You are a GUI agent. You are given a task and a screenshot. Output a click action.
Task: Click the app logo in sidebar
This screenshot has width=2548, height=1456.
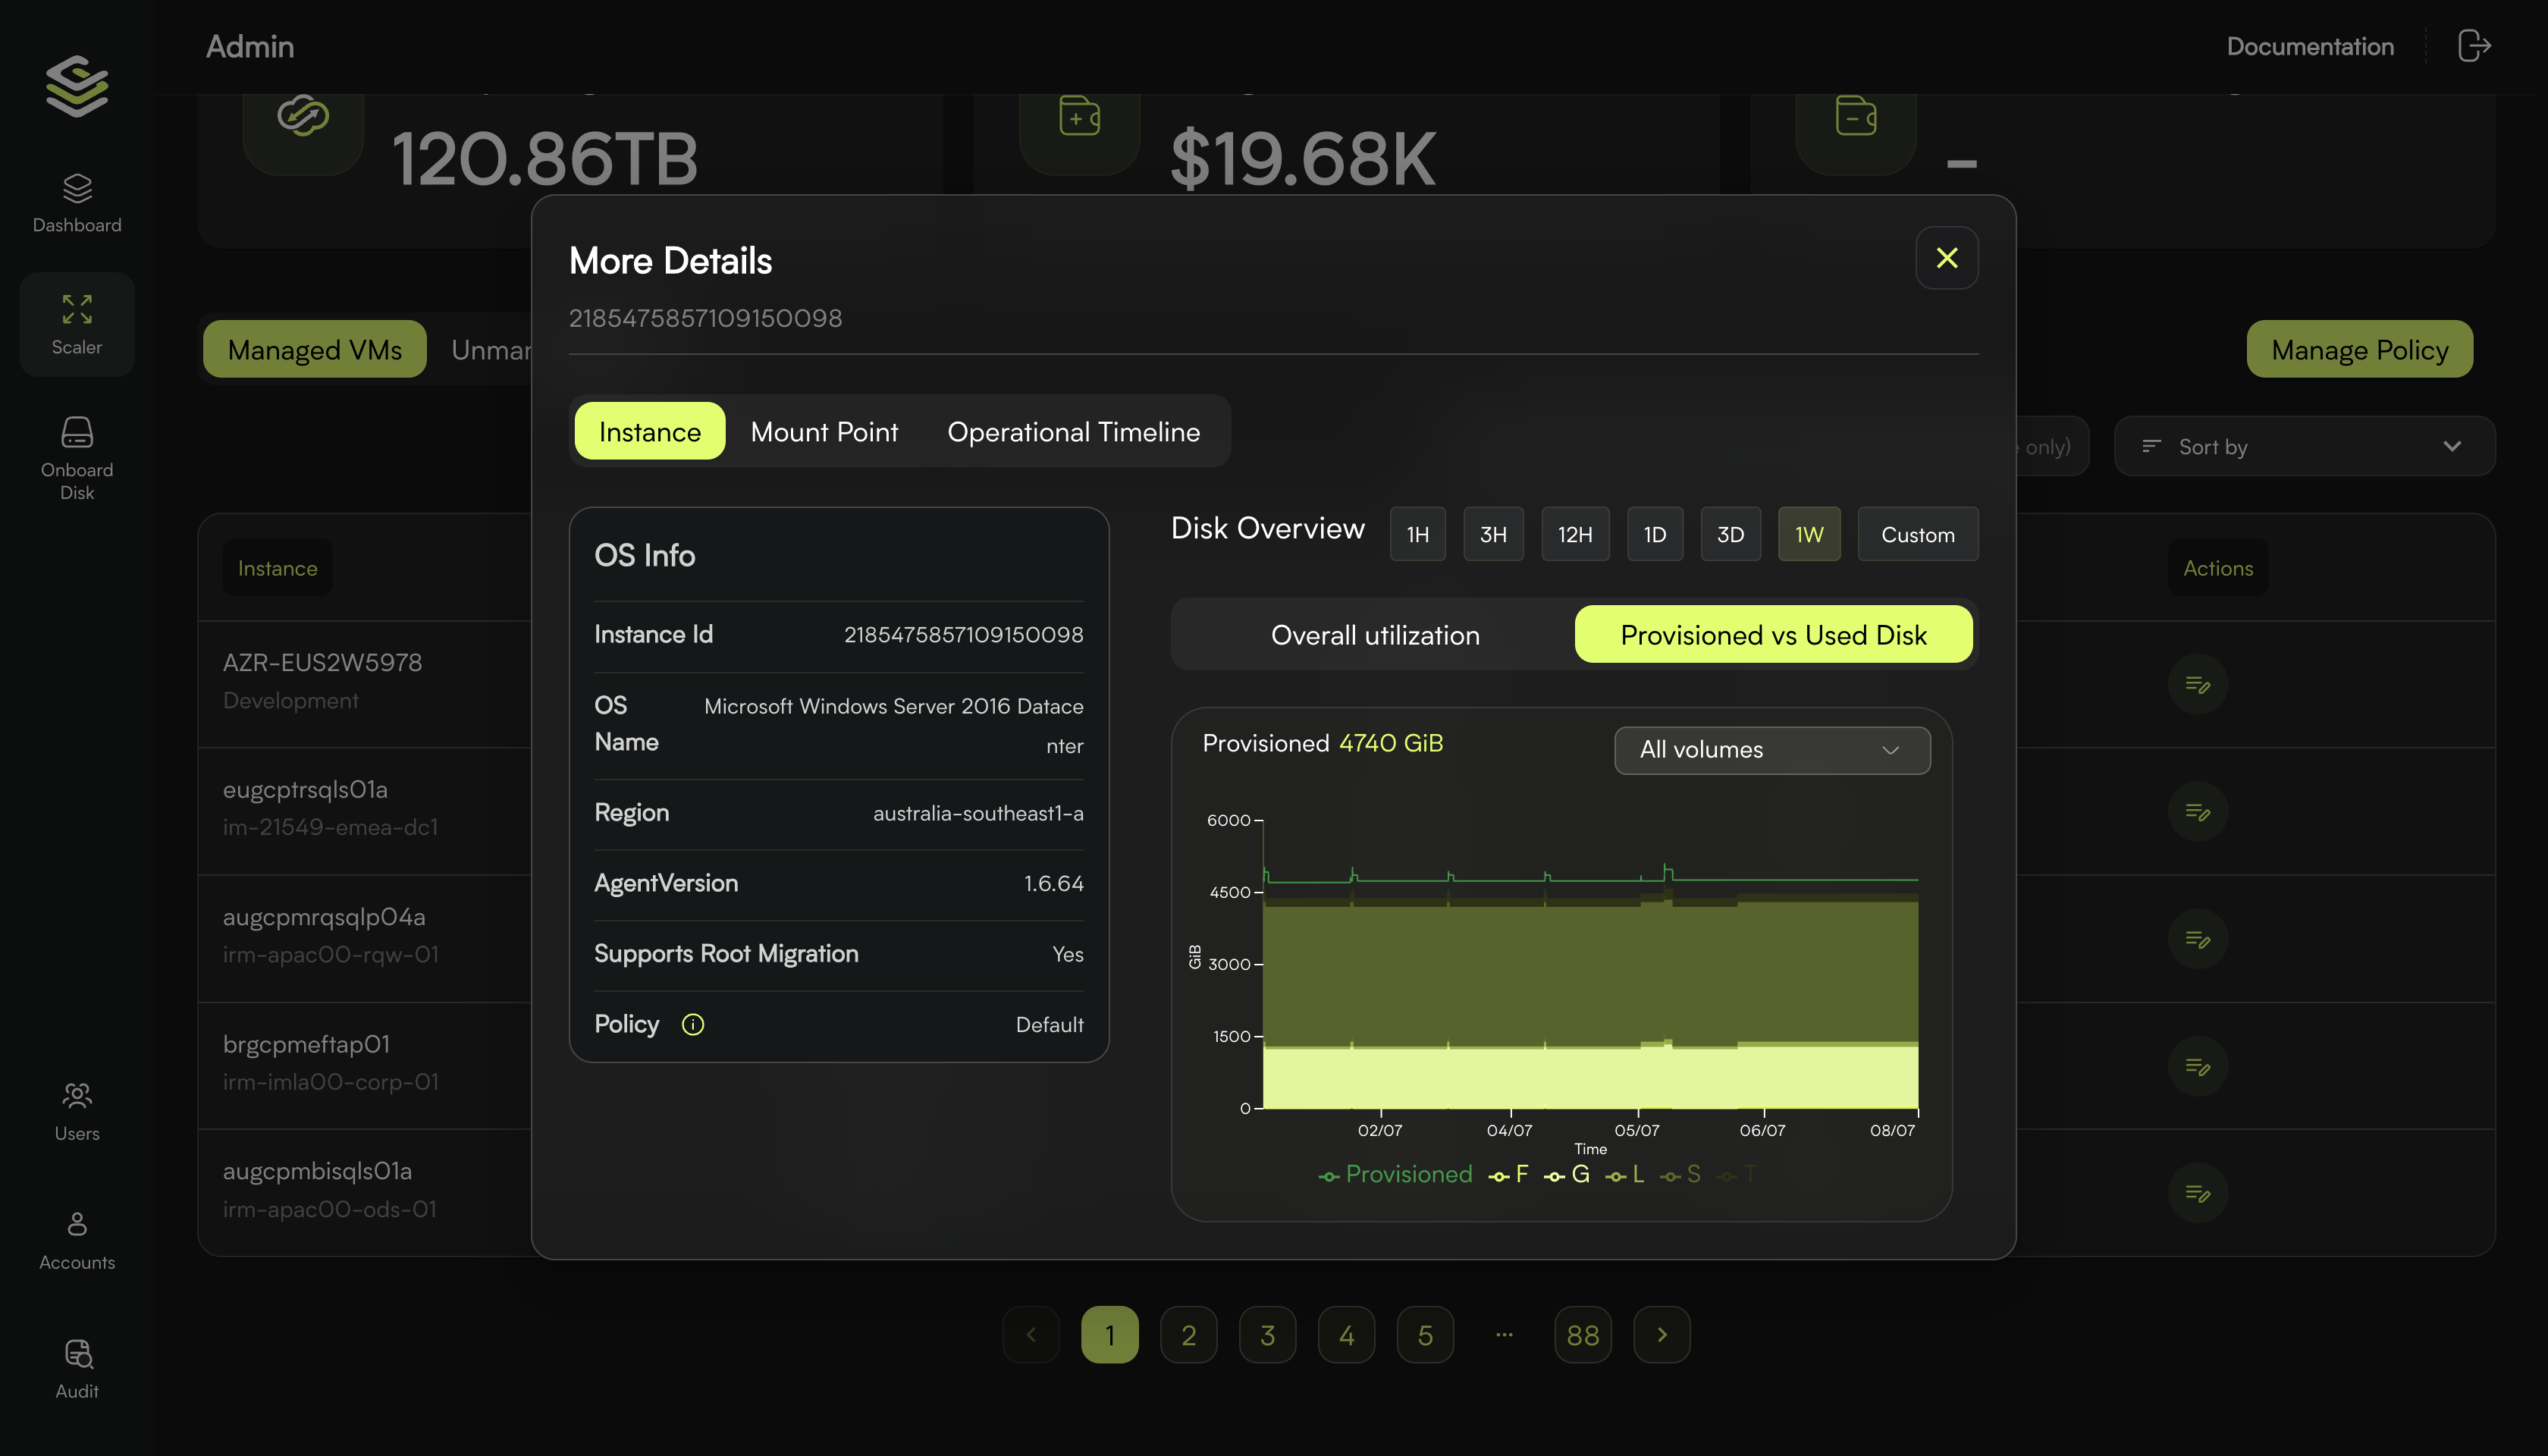pyautogui.click(x=77, y=85)
